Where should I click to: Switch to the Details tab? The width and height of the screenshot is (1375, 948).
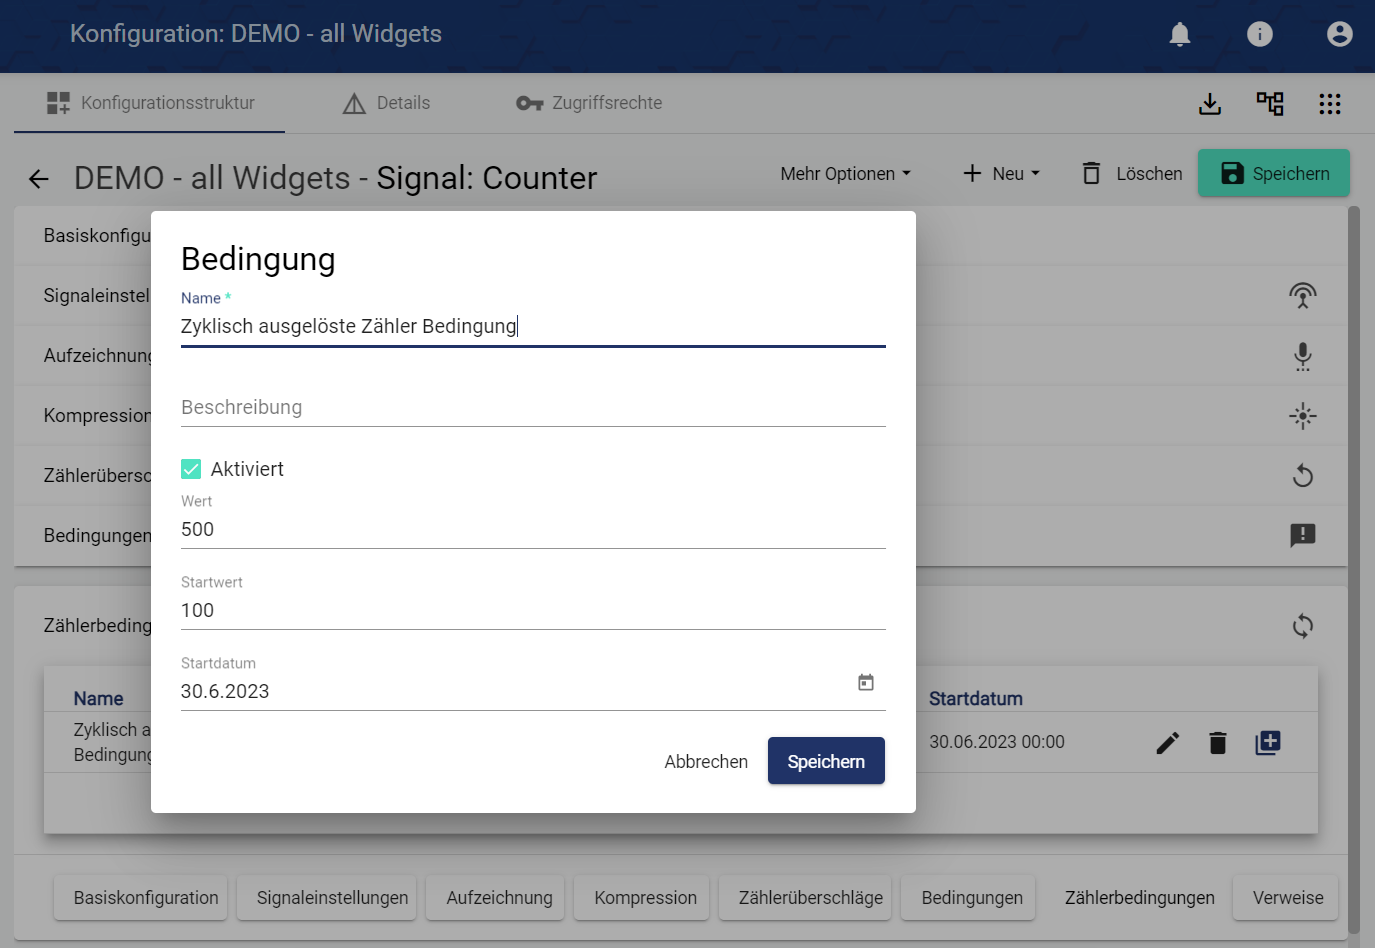coord(386,103)
